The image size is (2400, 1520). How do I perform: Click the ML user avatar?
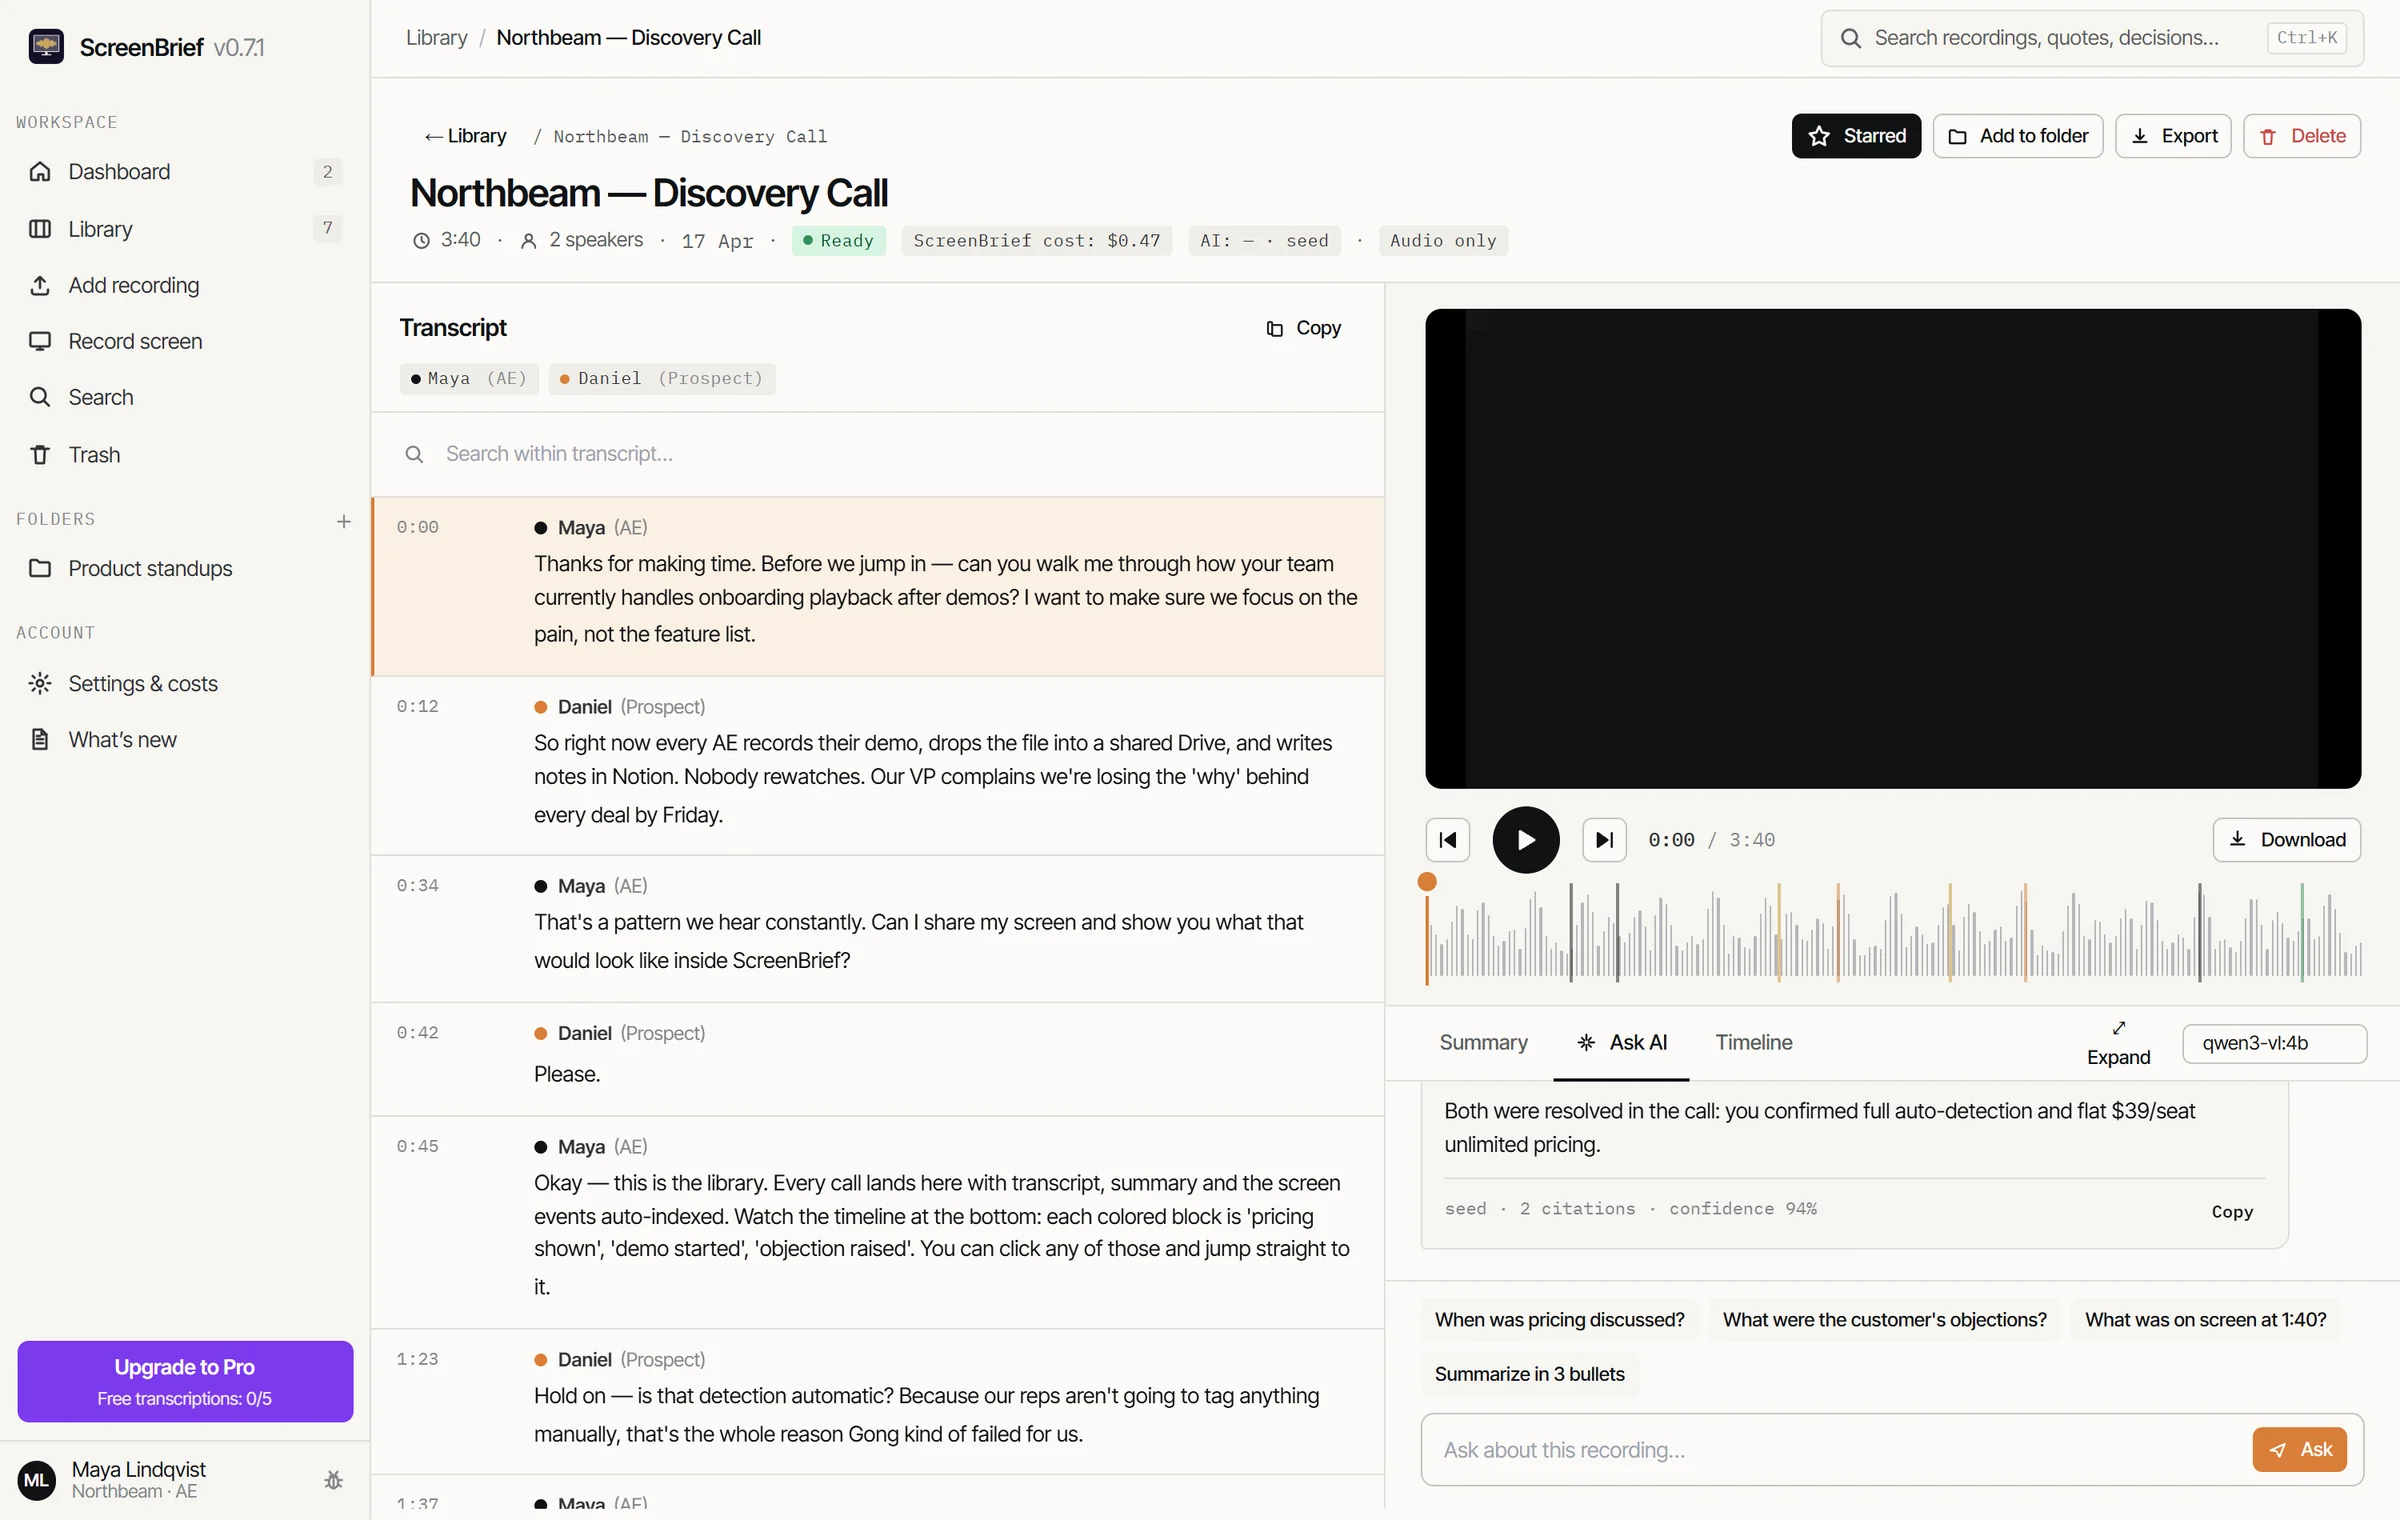pyautogui.click(x=37, y=1480)
